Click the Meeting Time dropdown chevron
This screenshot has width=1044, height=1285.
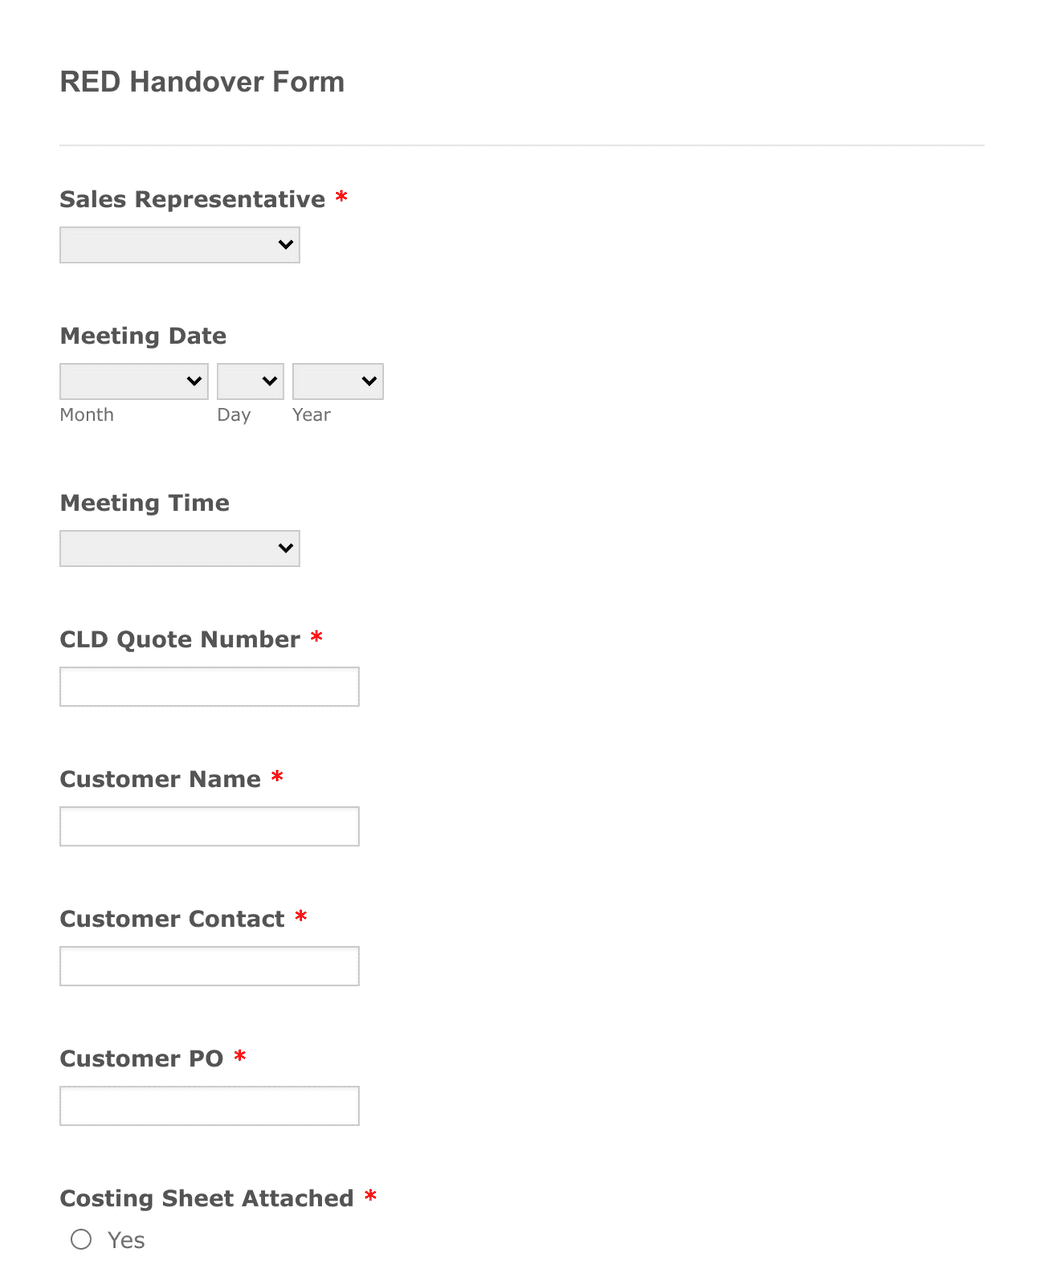click(x=285, y=548)
